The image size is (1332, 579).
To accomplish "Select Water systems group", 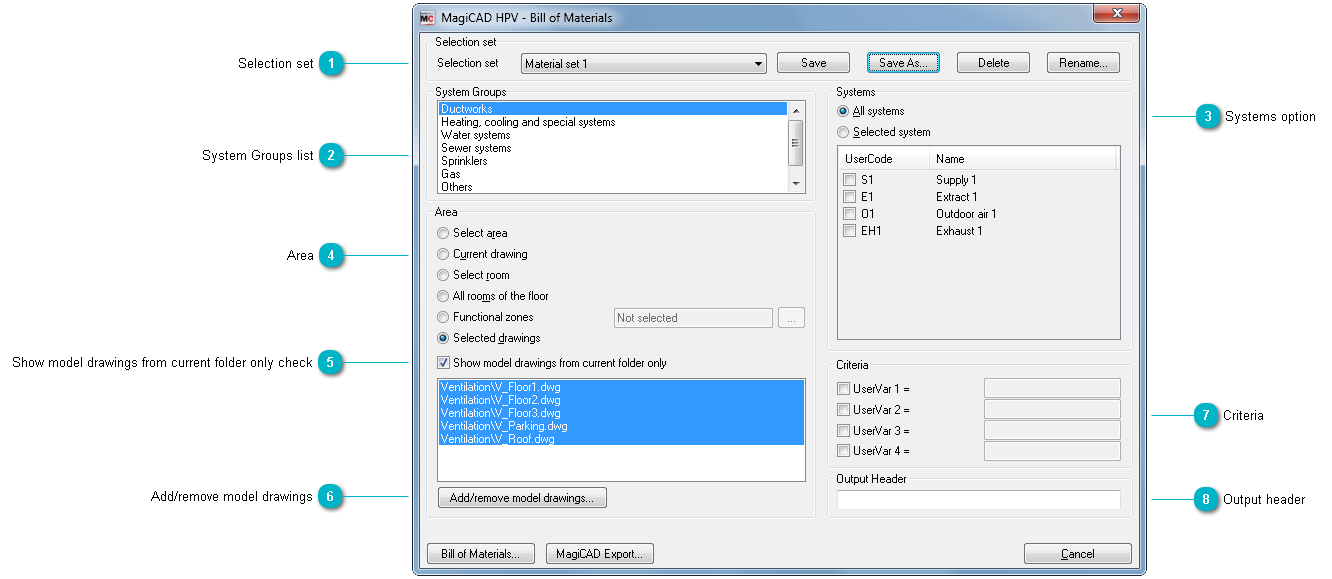I will 613,135.
